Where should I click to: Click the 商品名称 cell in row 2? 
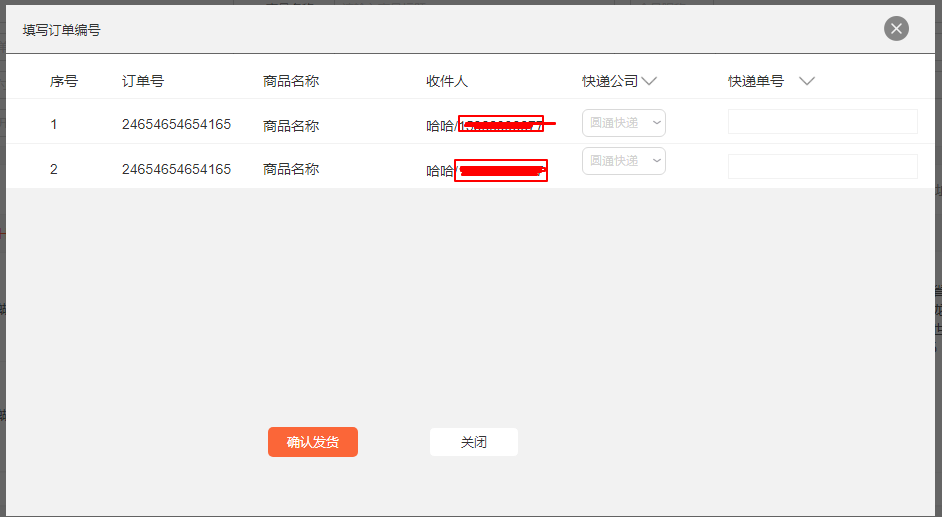coord(291,170)
